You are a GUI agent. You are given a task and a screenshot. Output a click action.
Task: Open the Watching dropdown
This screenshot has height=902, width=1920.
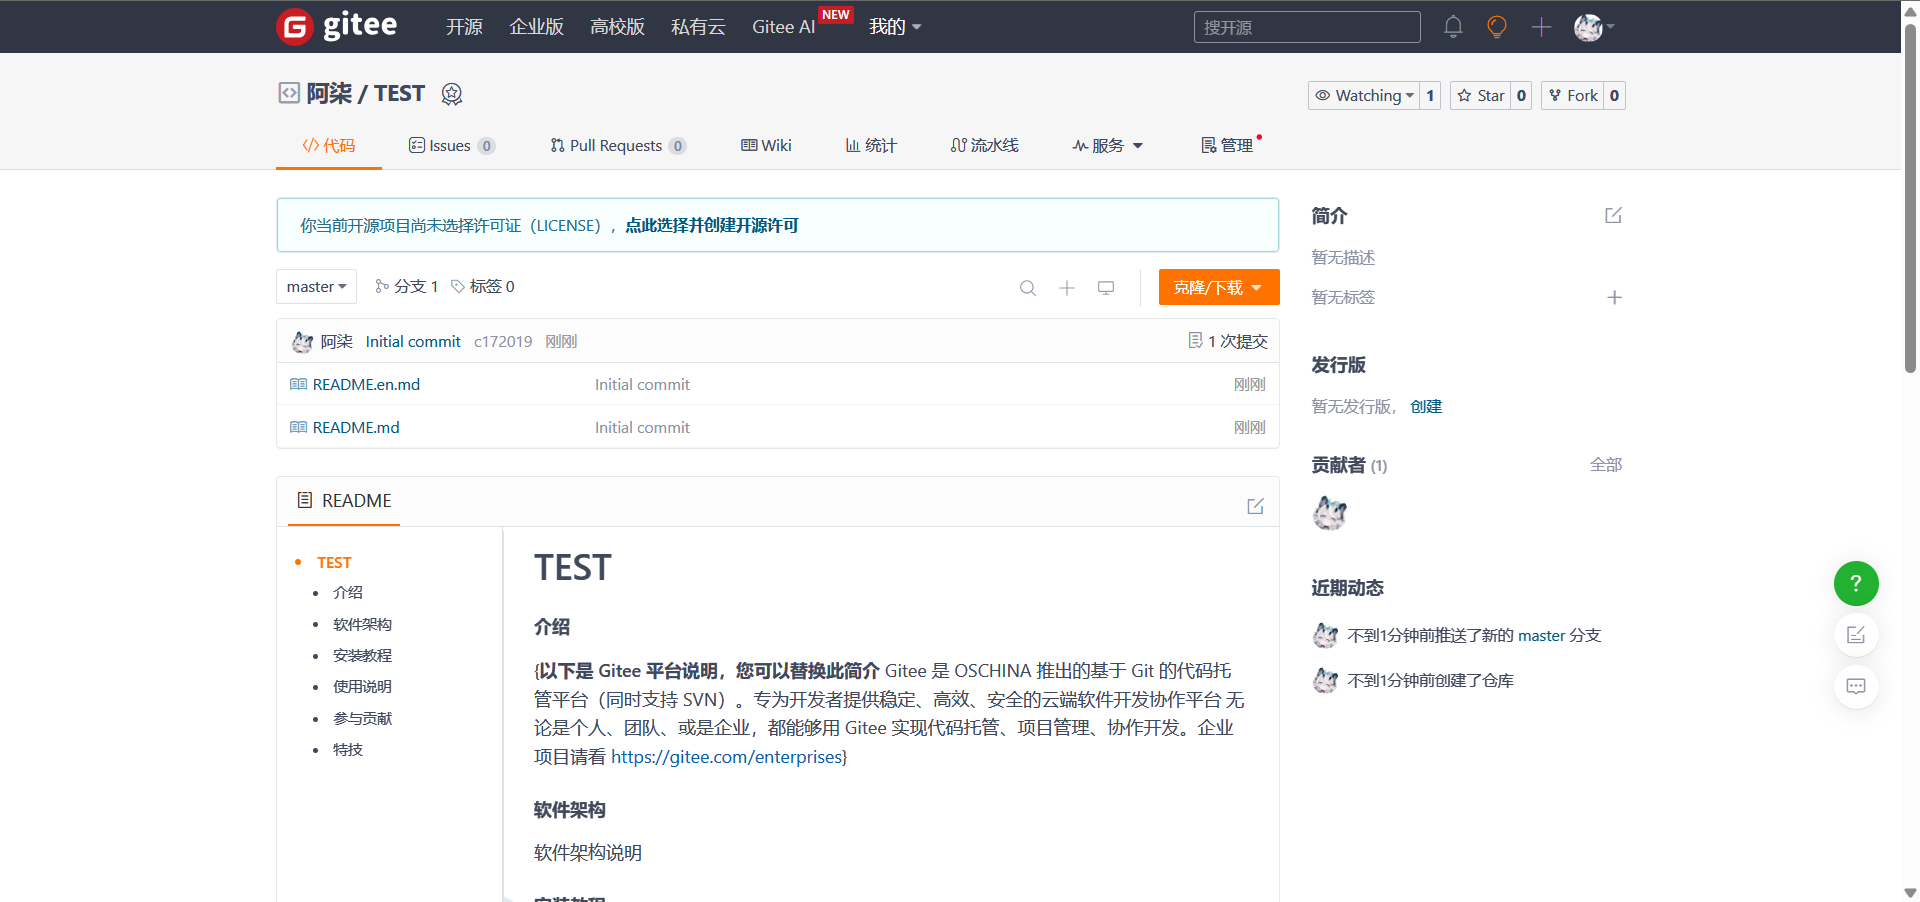[1365, 96]
